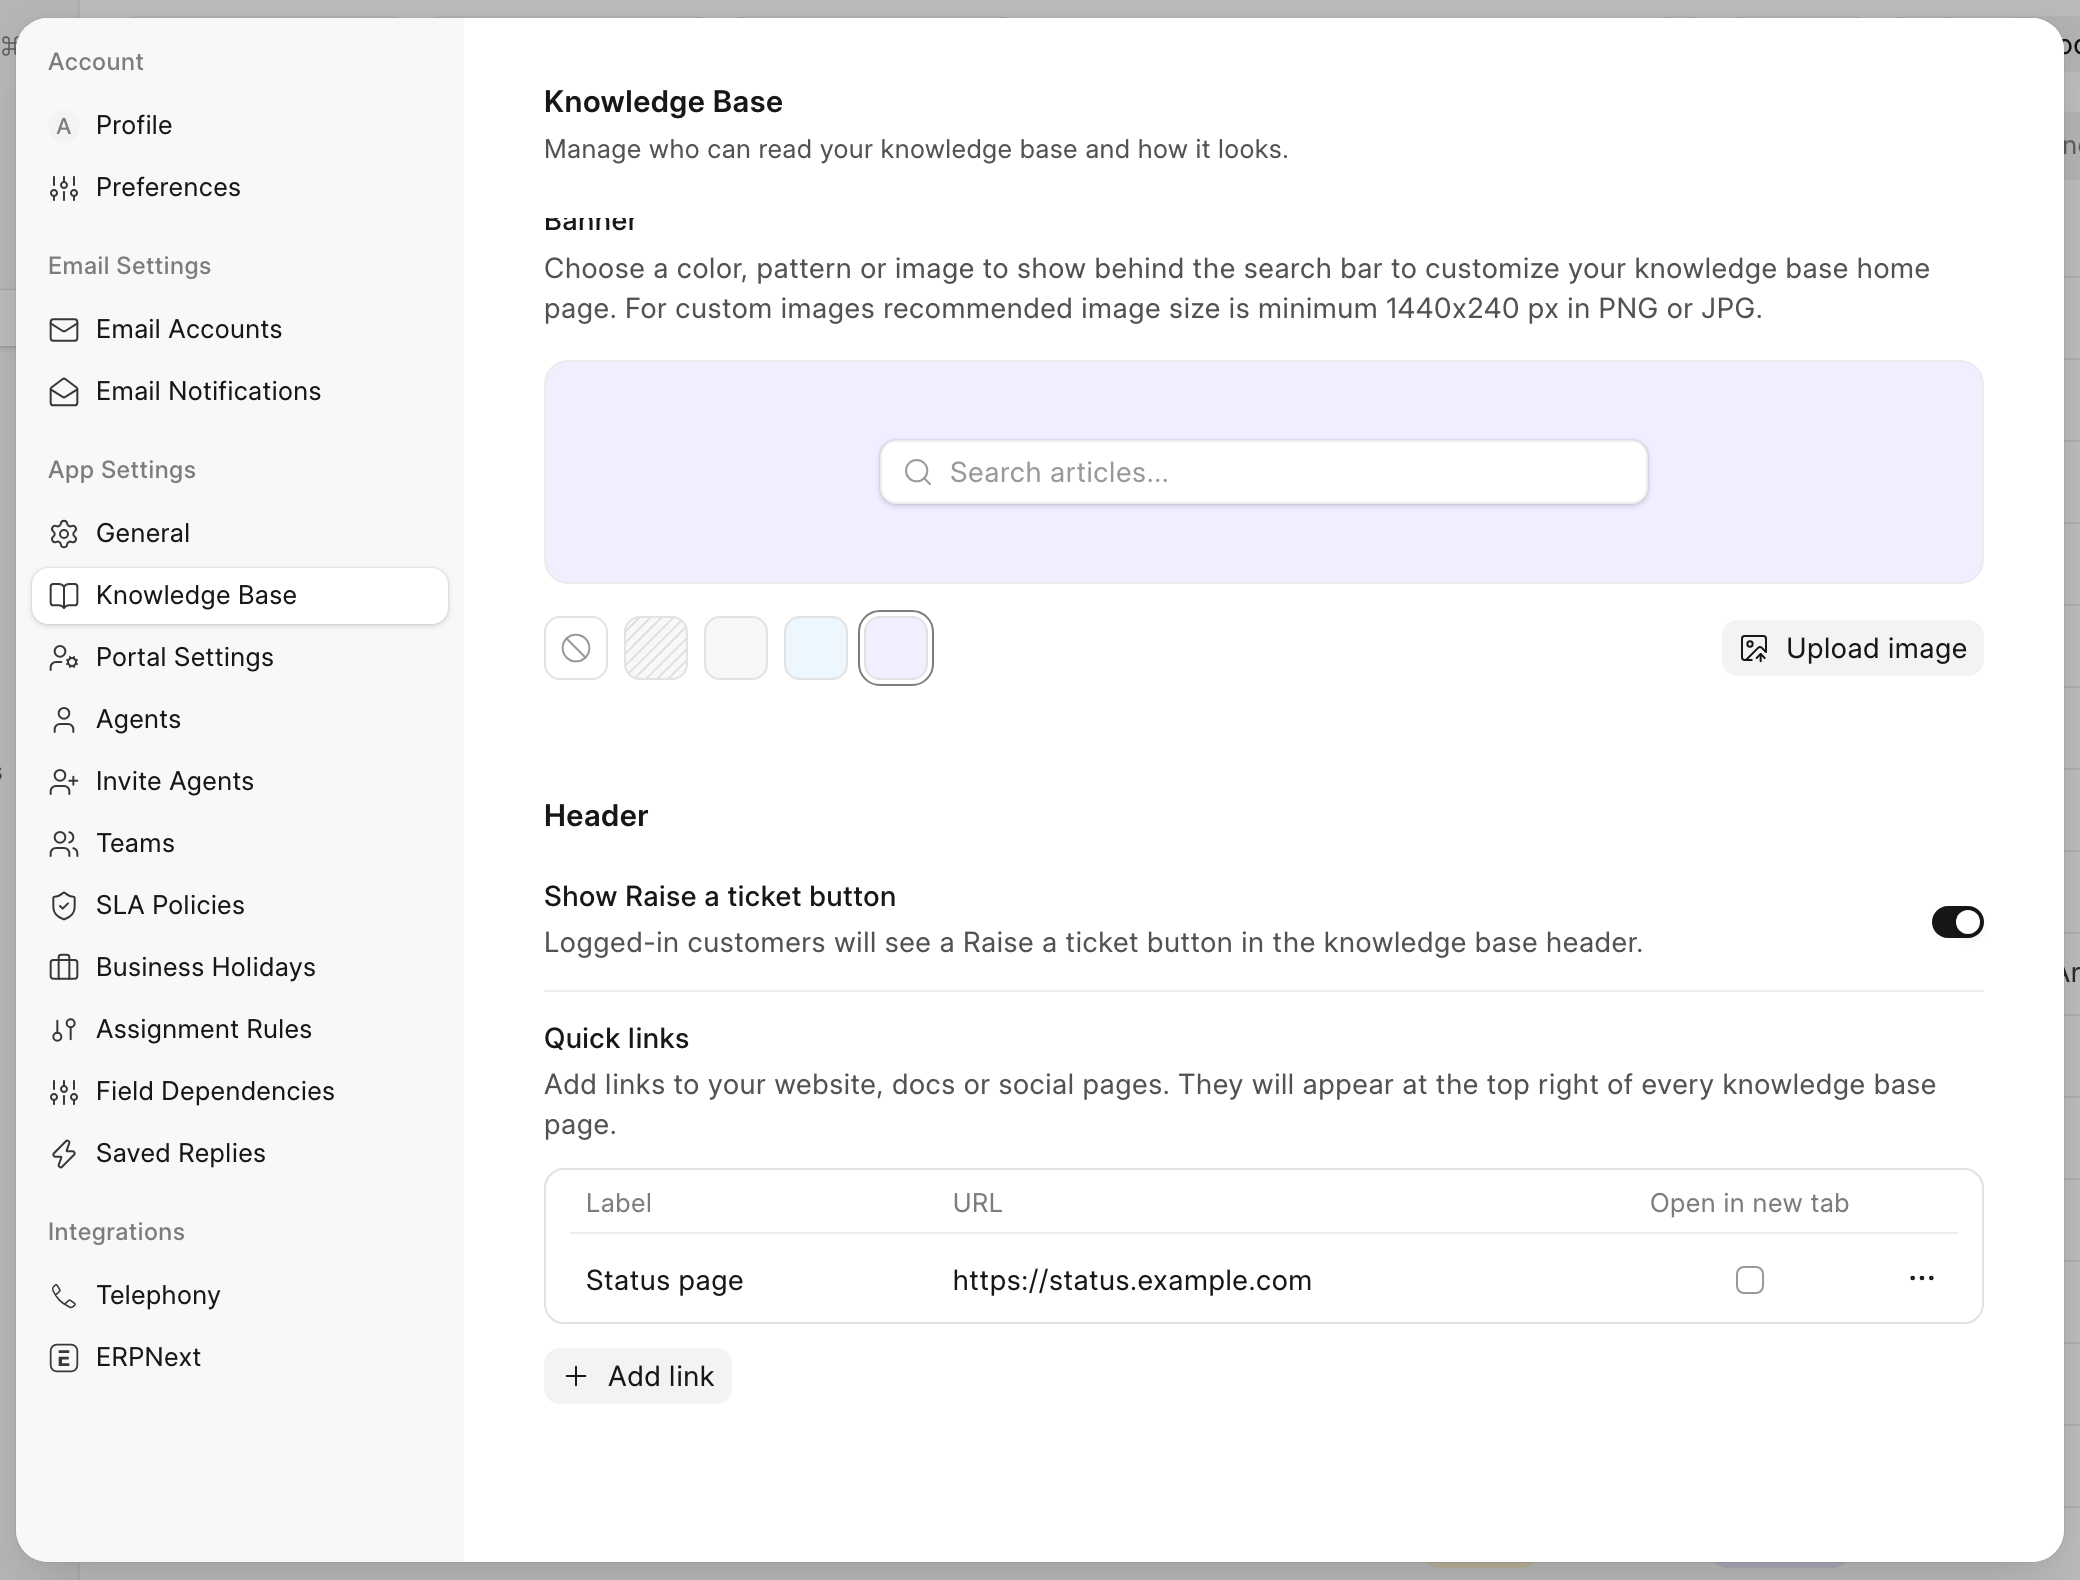
Task: Open Profile settings
Action: coord(240,126)
